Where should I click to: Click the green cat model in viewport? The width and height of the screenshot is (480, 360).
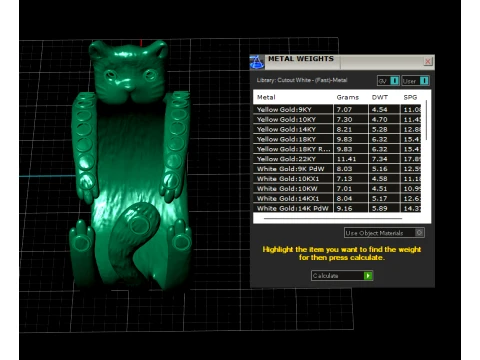tap(130, 165)
